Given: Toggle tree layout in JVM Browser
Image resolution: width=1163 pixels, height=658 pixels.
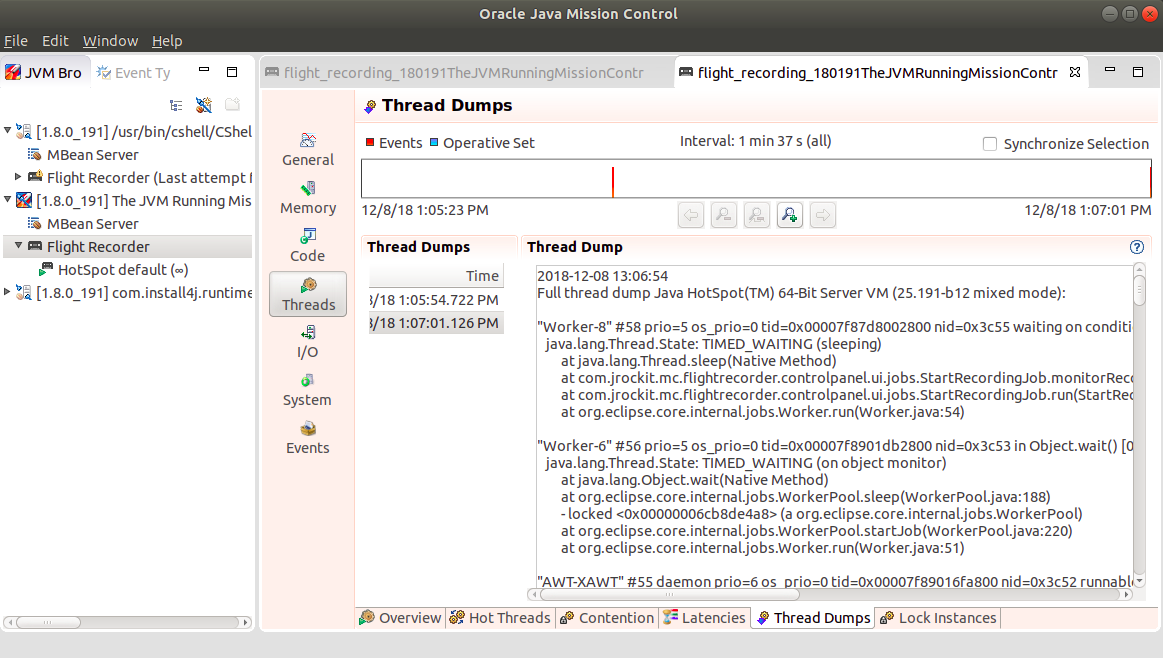Looking at the screenshot, I should [x=177, y=105].
